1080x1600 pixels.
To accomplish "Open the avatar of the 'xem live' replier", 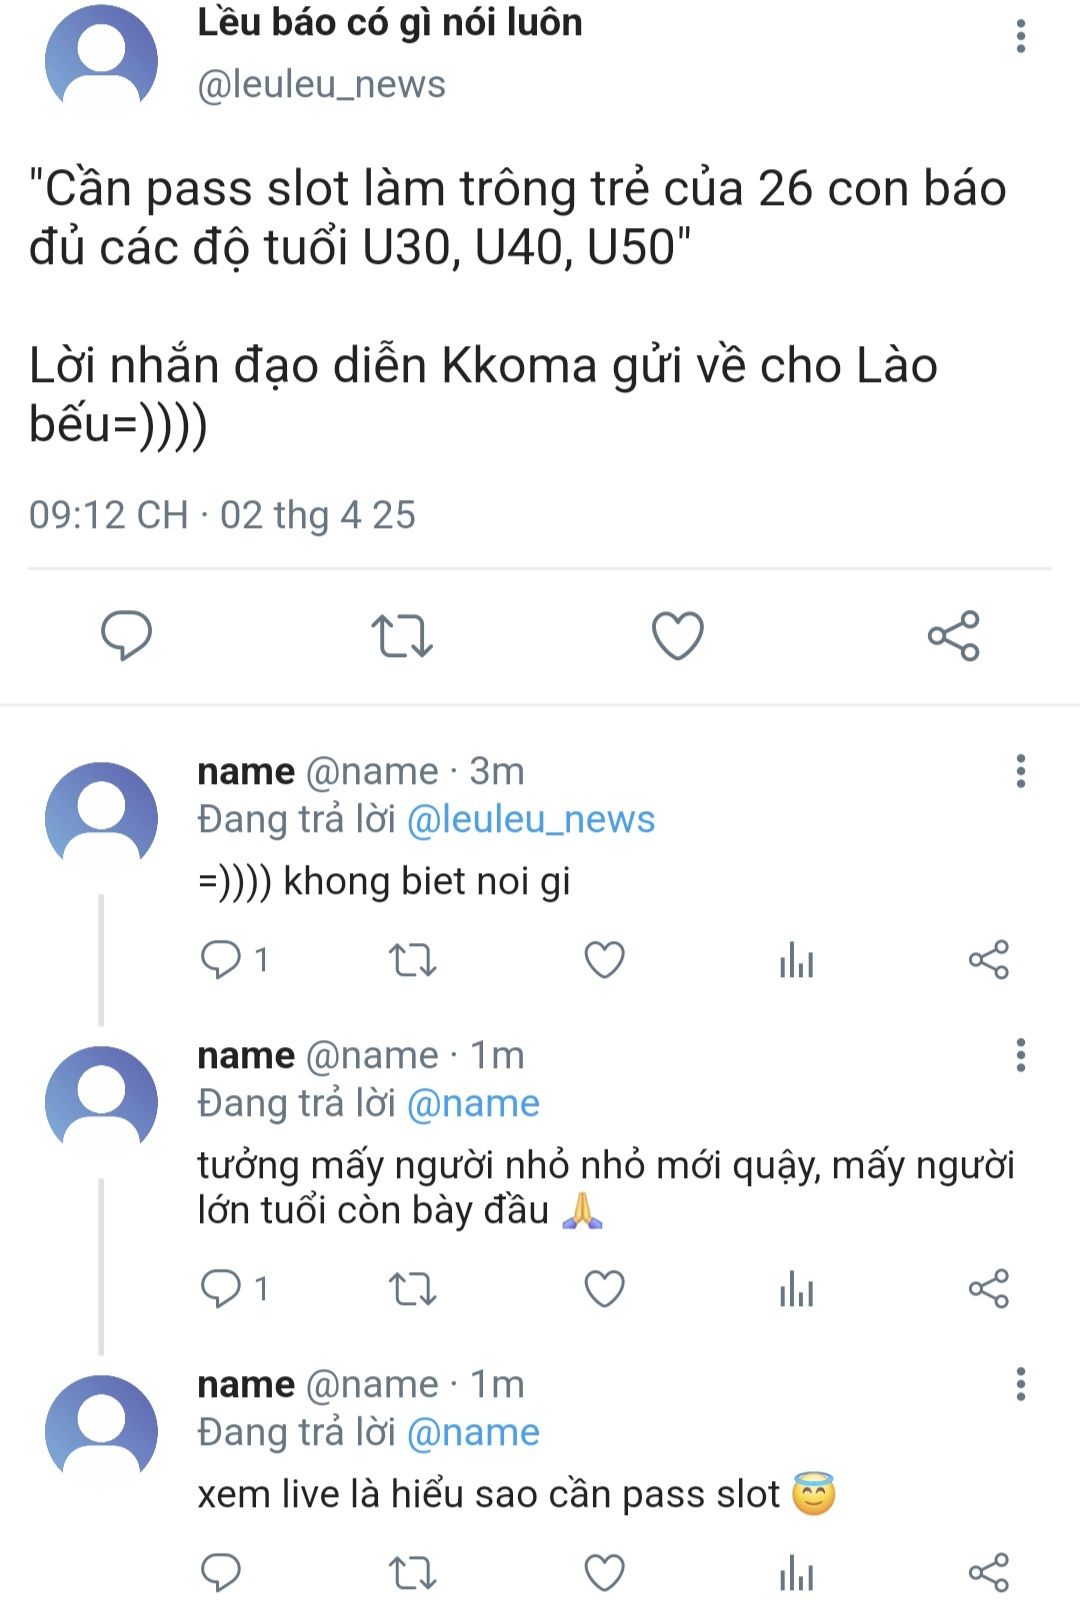I will 101,1431.
